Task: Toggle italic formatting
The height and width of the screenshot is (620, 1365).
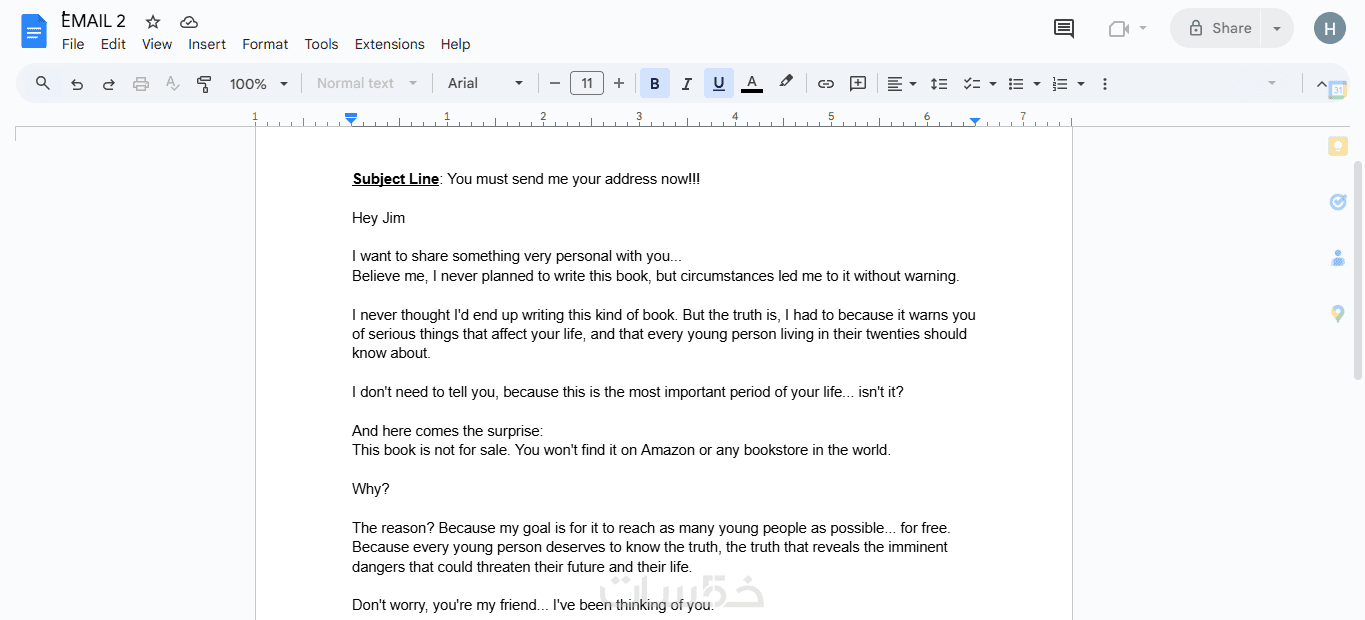Action: 687,84
